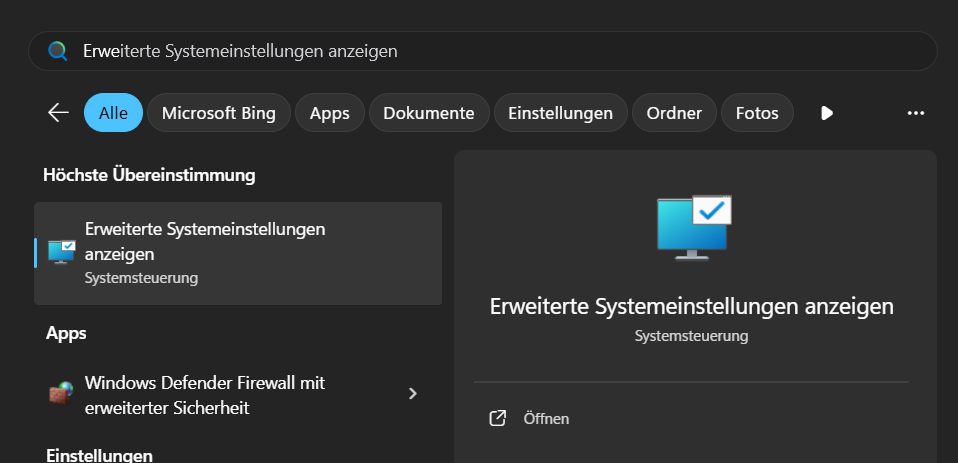Expand the Windows Defender Firewall chevron

(412, 394)
